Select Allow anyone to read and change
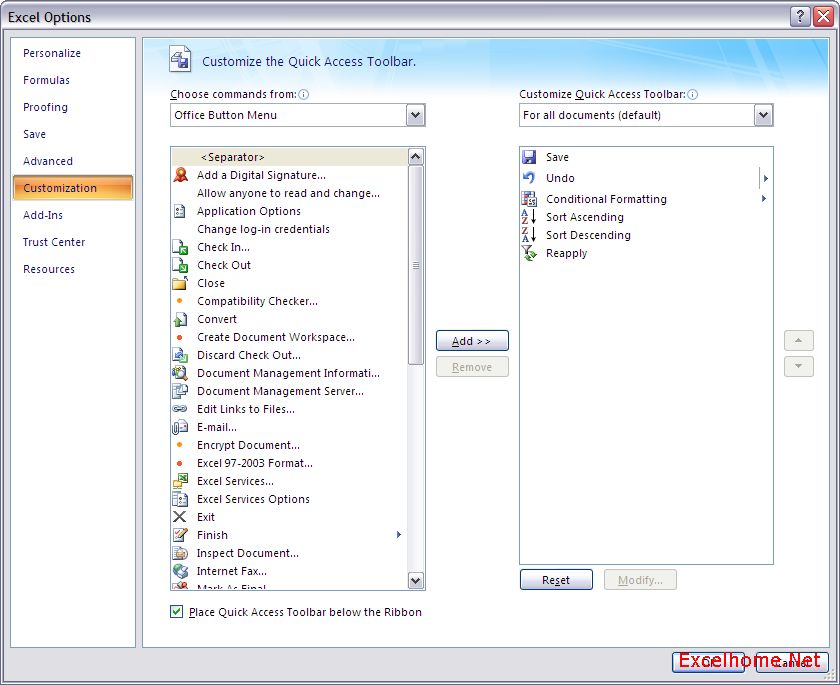This screenshot has height=685, width=840. (x=289, y=193)
